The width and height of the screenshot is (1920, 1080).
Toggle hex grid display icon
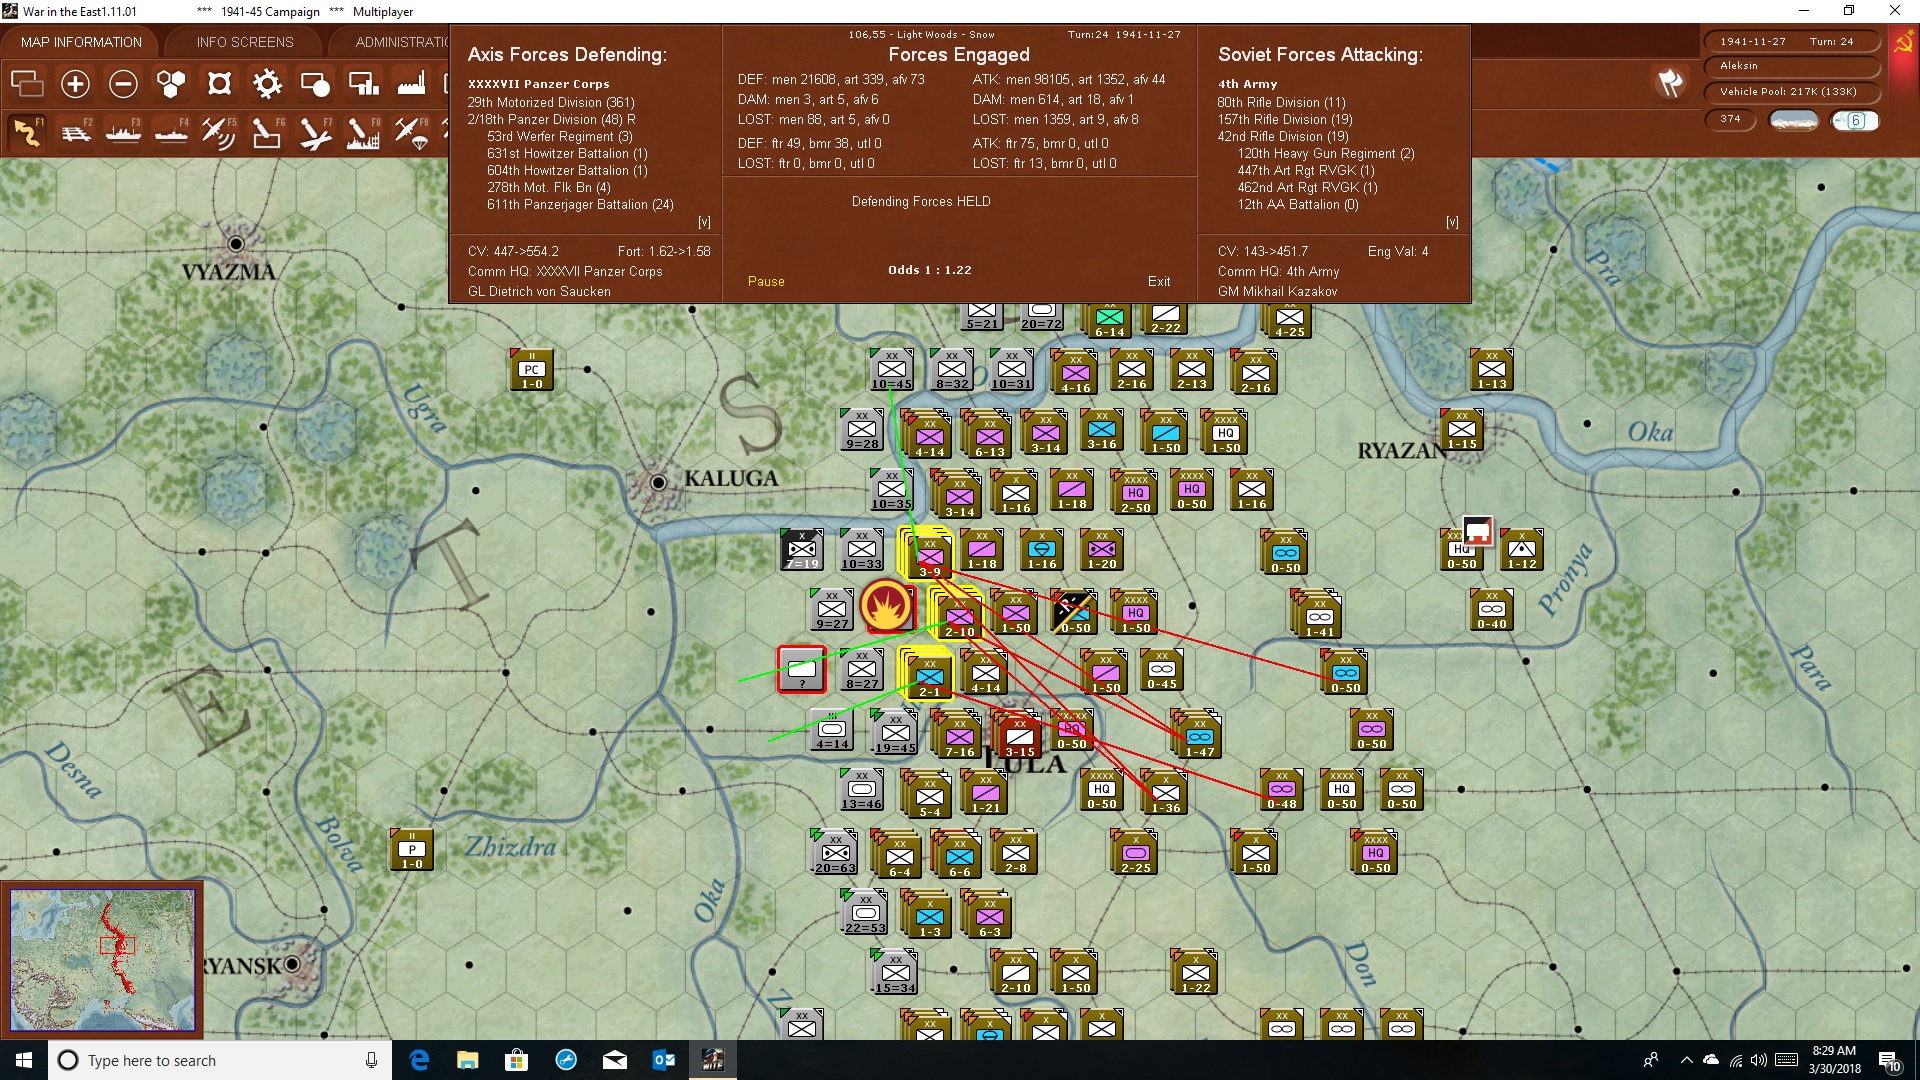171,84
